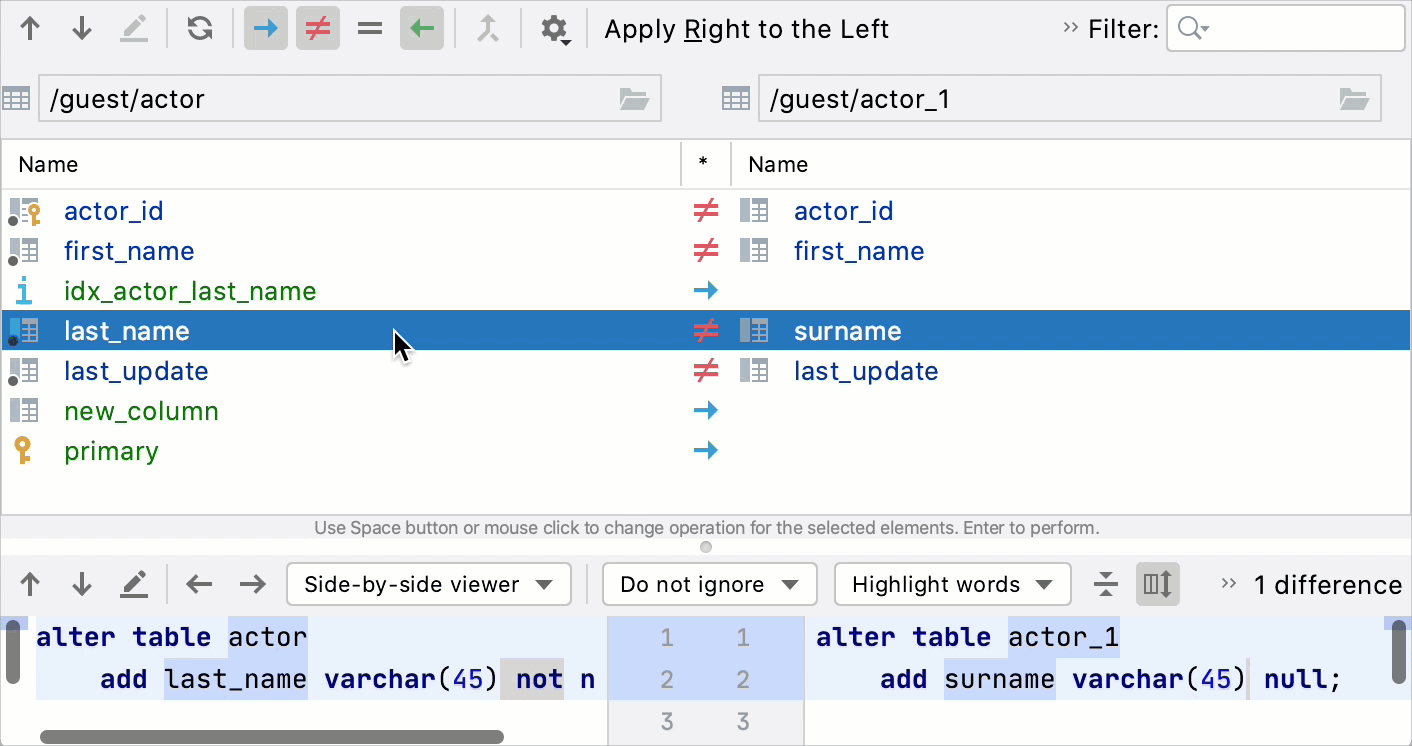Image resolution: width=1412 pixels, height=746 pixels.
Task: Click the horizontal scrollbar of the diff viewer
Action: (270, 736)
